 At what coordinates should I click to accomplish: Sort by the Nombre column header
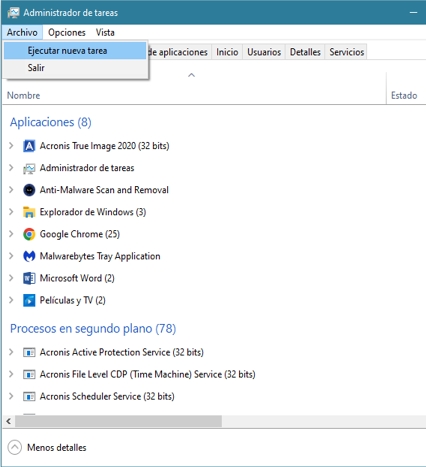[23, 95]
